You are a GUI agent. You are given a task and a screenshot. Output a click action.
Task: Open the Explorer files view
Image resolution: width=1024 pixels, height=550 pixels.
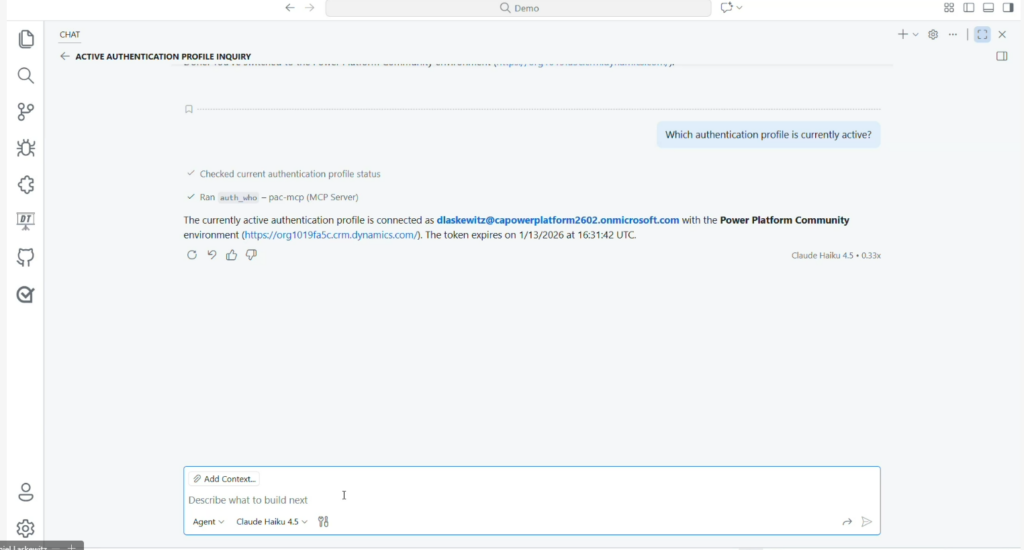point(25,39)
